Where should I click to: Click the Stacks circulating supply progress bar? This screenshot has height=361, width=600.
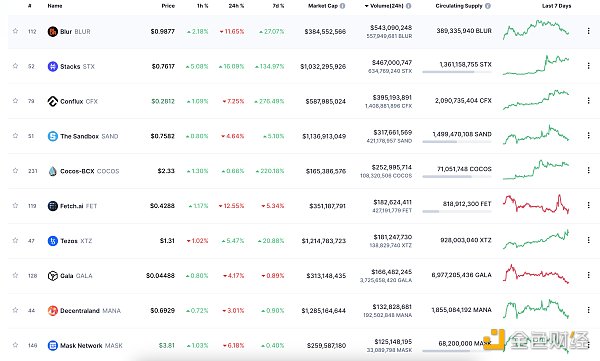tap(457, 72)
